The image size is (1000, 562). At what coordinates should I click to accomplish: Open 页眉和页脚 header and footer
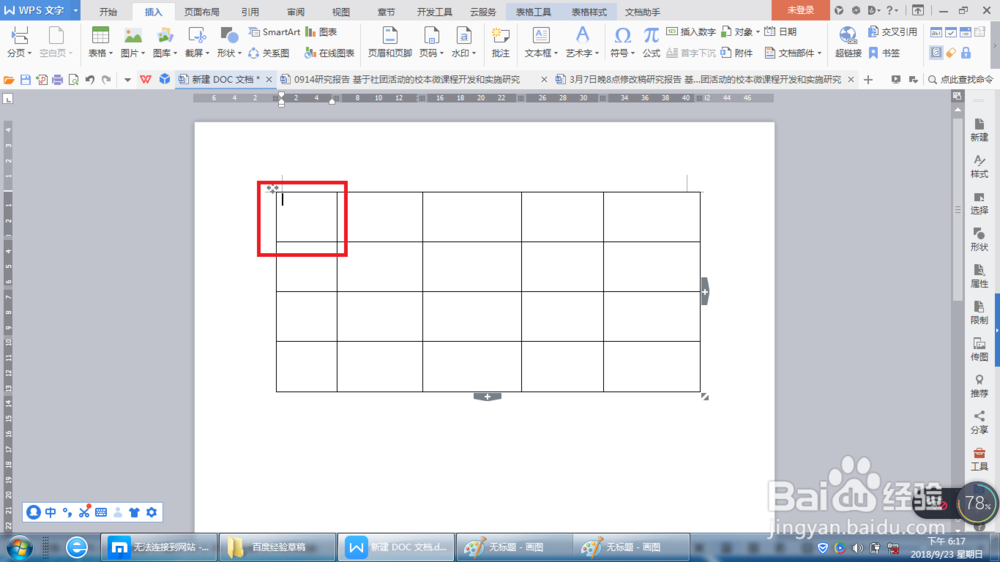click(390, 42)
